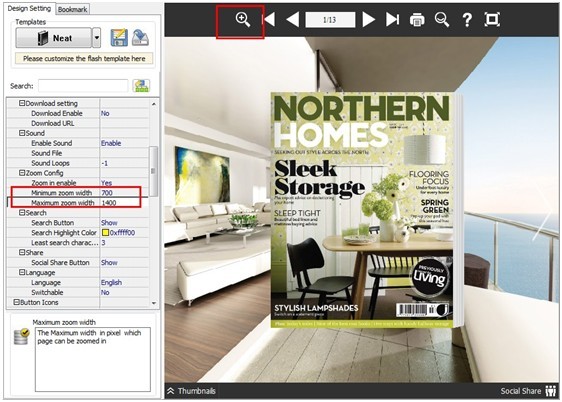Select the Download URL row
Image resolution: width=562 pixels, height=402 pixels.
tap(78, 123)
